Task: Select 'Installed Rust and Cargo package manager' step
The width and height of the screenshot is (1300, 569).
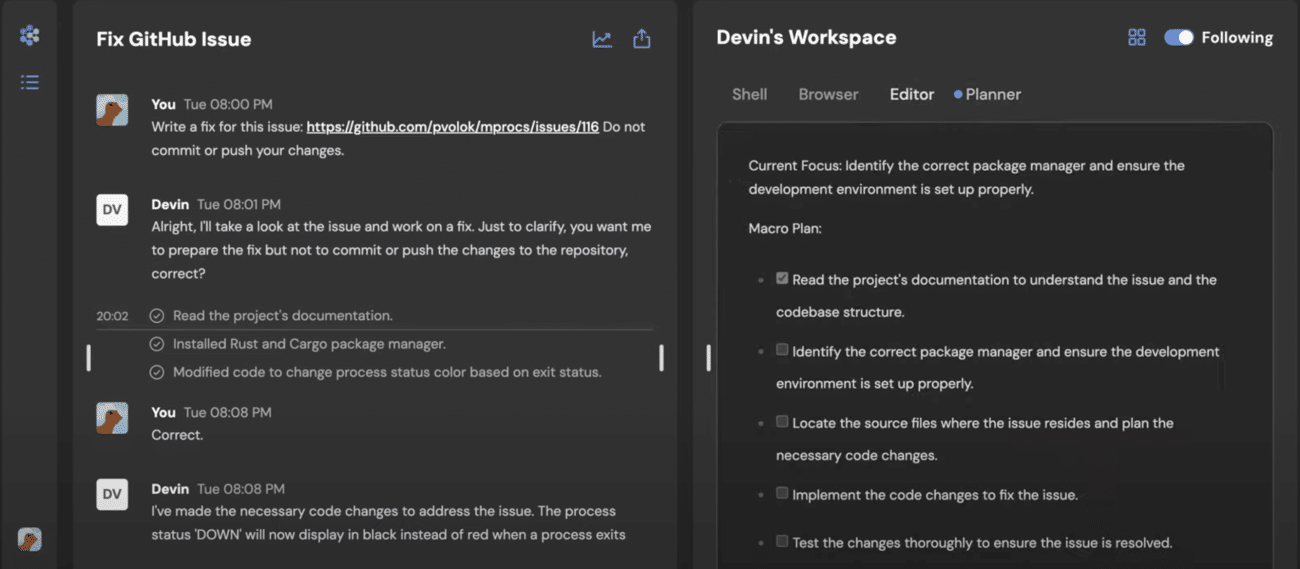Action: 309,344
